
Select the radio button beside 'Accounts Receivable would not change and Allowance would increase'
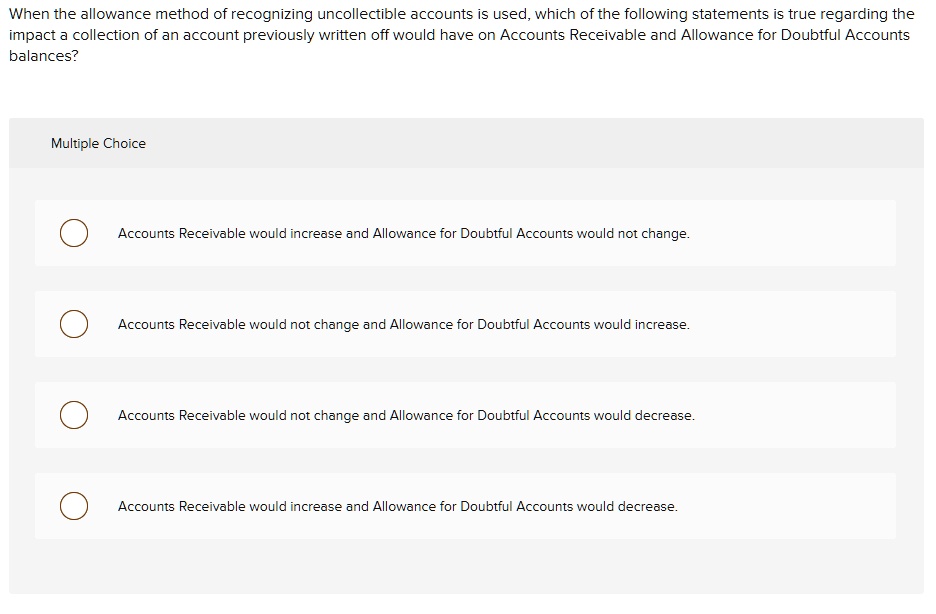click(73, 324)
